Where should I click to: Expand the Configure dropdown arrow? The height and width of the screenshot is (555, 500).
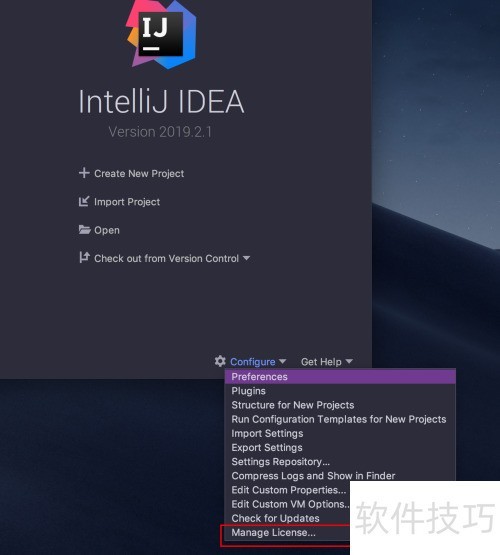pos(282,361)
